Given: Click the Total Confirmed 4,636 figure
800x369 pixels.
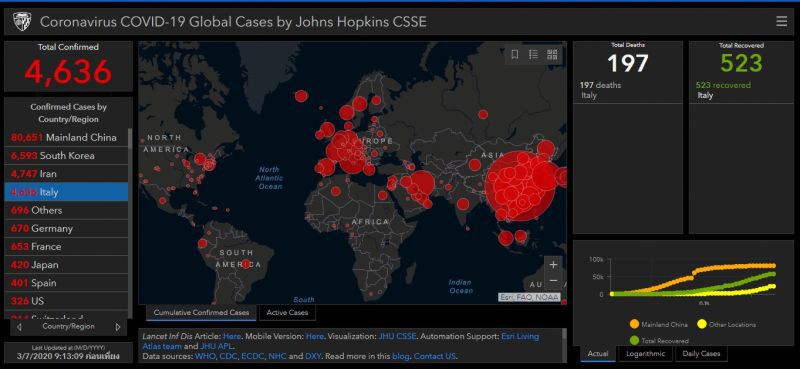Looking at the screenshot, I should (x=68, y=71).
